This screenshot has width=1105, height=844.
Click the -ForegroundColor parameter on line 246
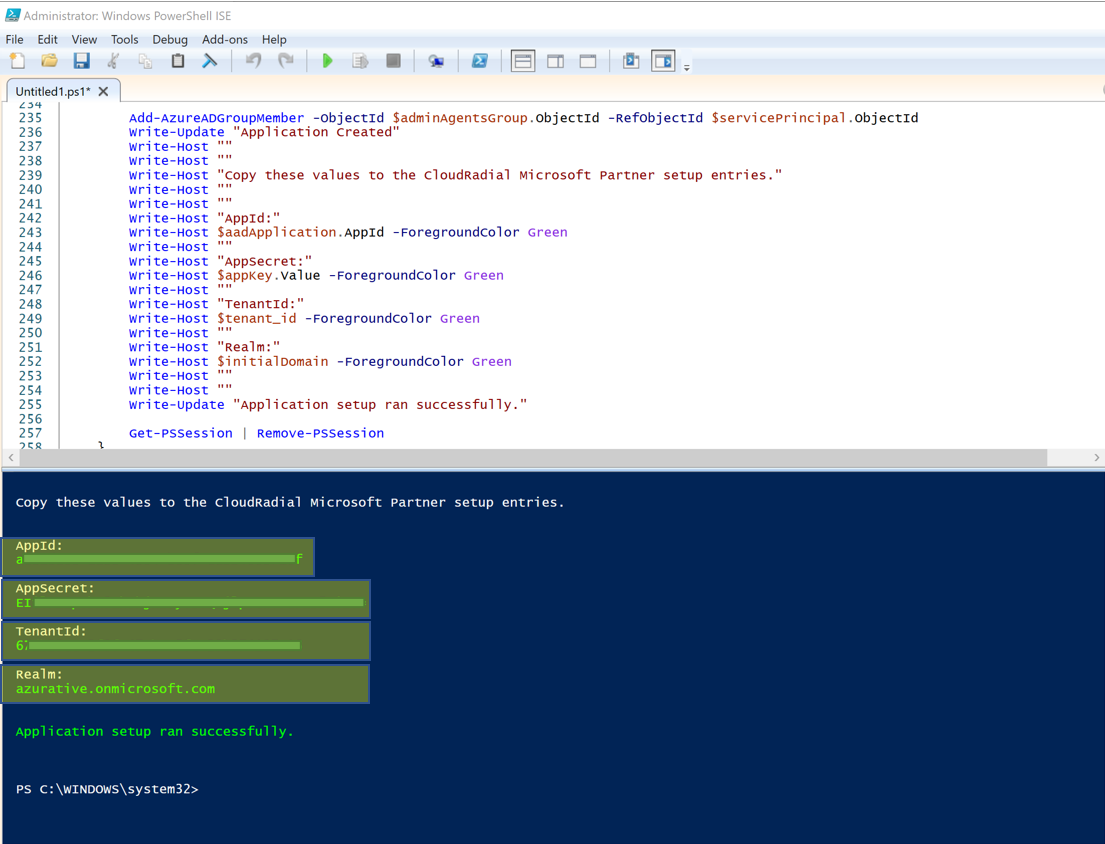[392, 275]
